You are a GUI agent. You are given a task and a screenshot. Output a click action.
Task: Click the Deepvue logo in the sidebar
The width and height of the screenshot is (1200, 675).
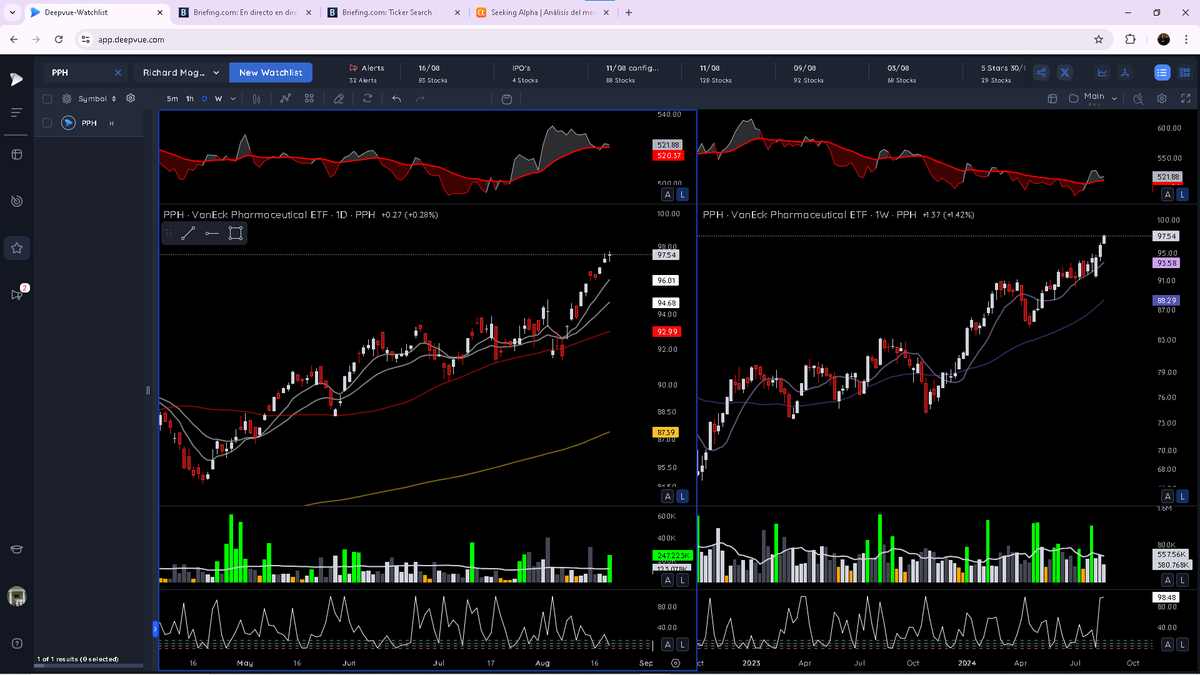tap(16, 78)
